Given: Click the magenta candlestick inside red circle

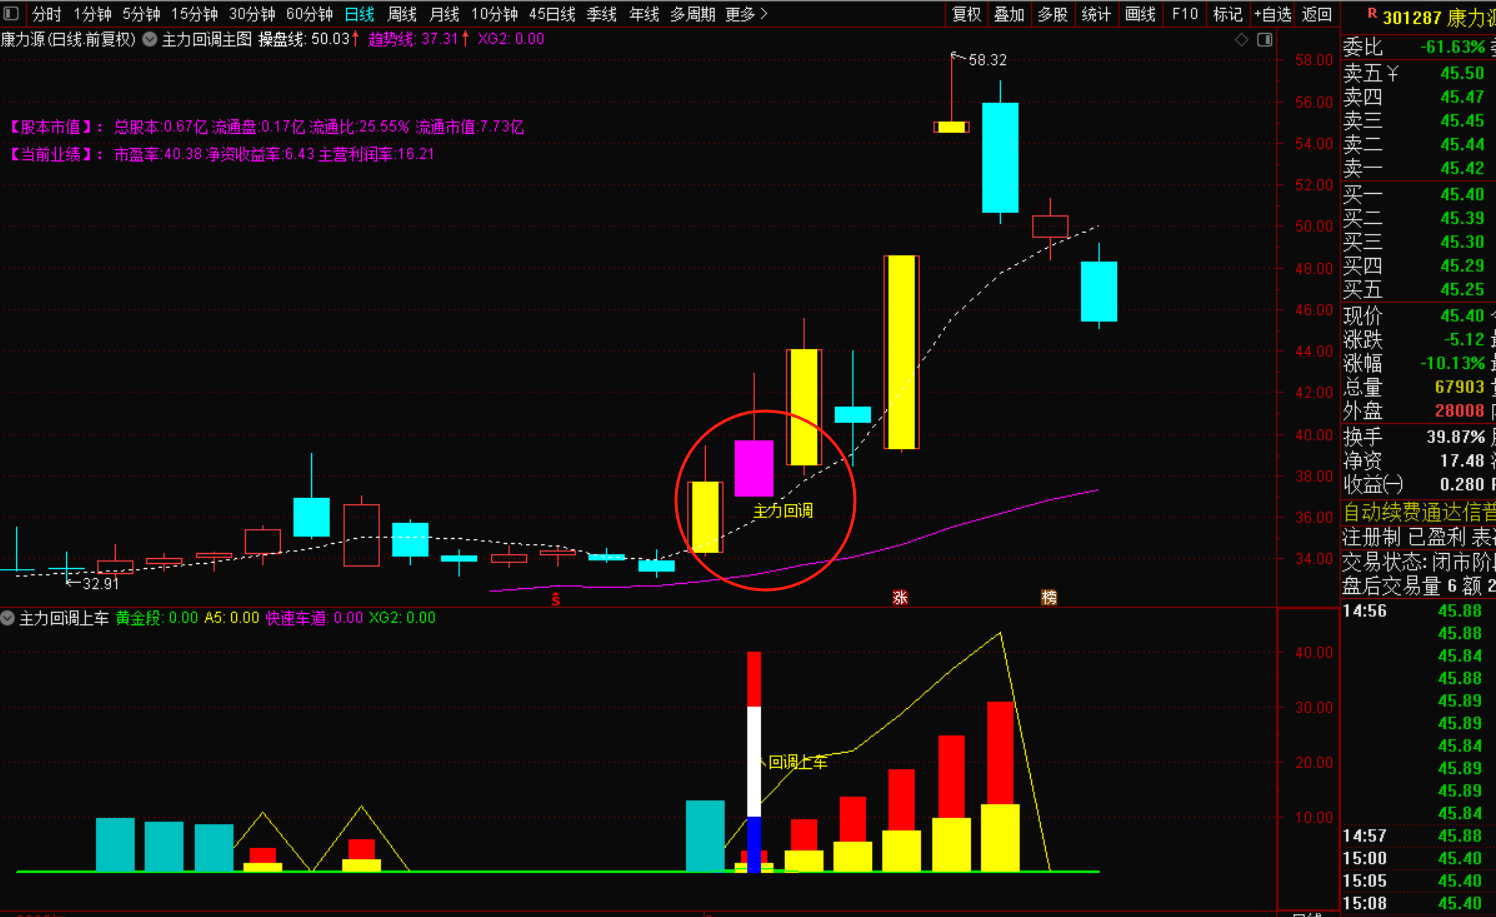Looking at the screenshot, I should coord(754,468).
